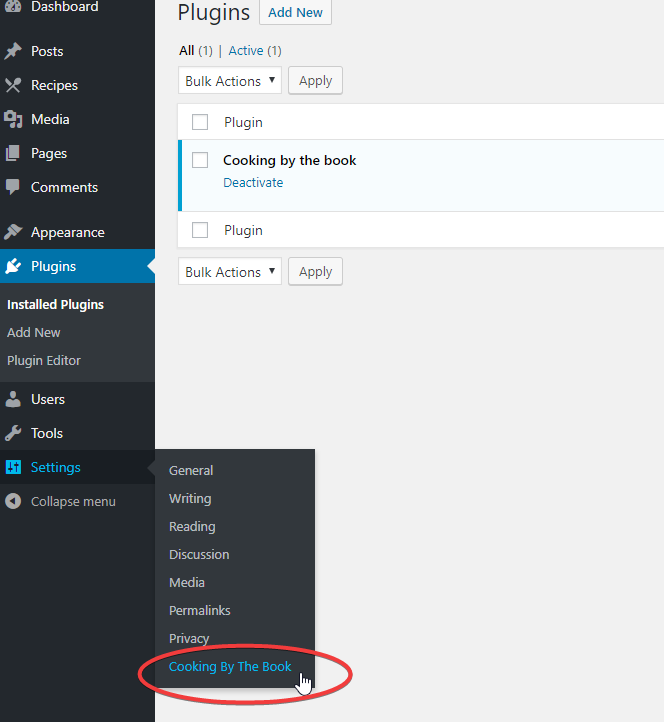Image resolution: width=664 pixels, height=722 pixels.
Task: Click the Comments speech bubble icon
Action: click(13, 187)
